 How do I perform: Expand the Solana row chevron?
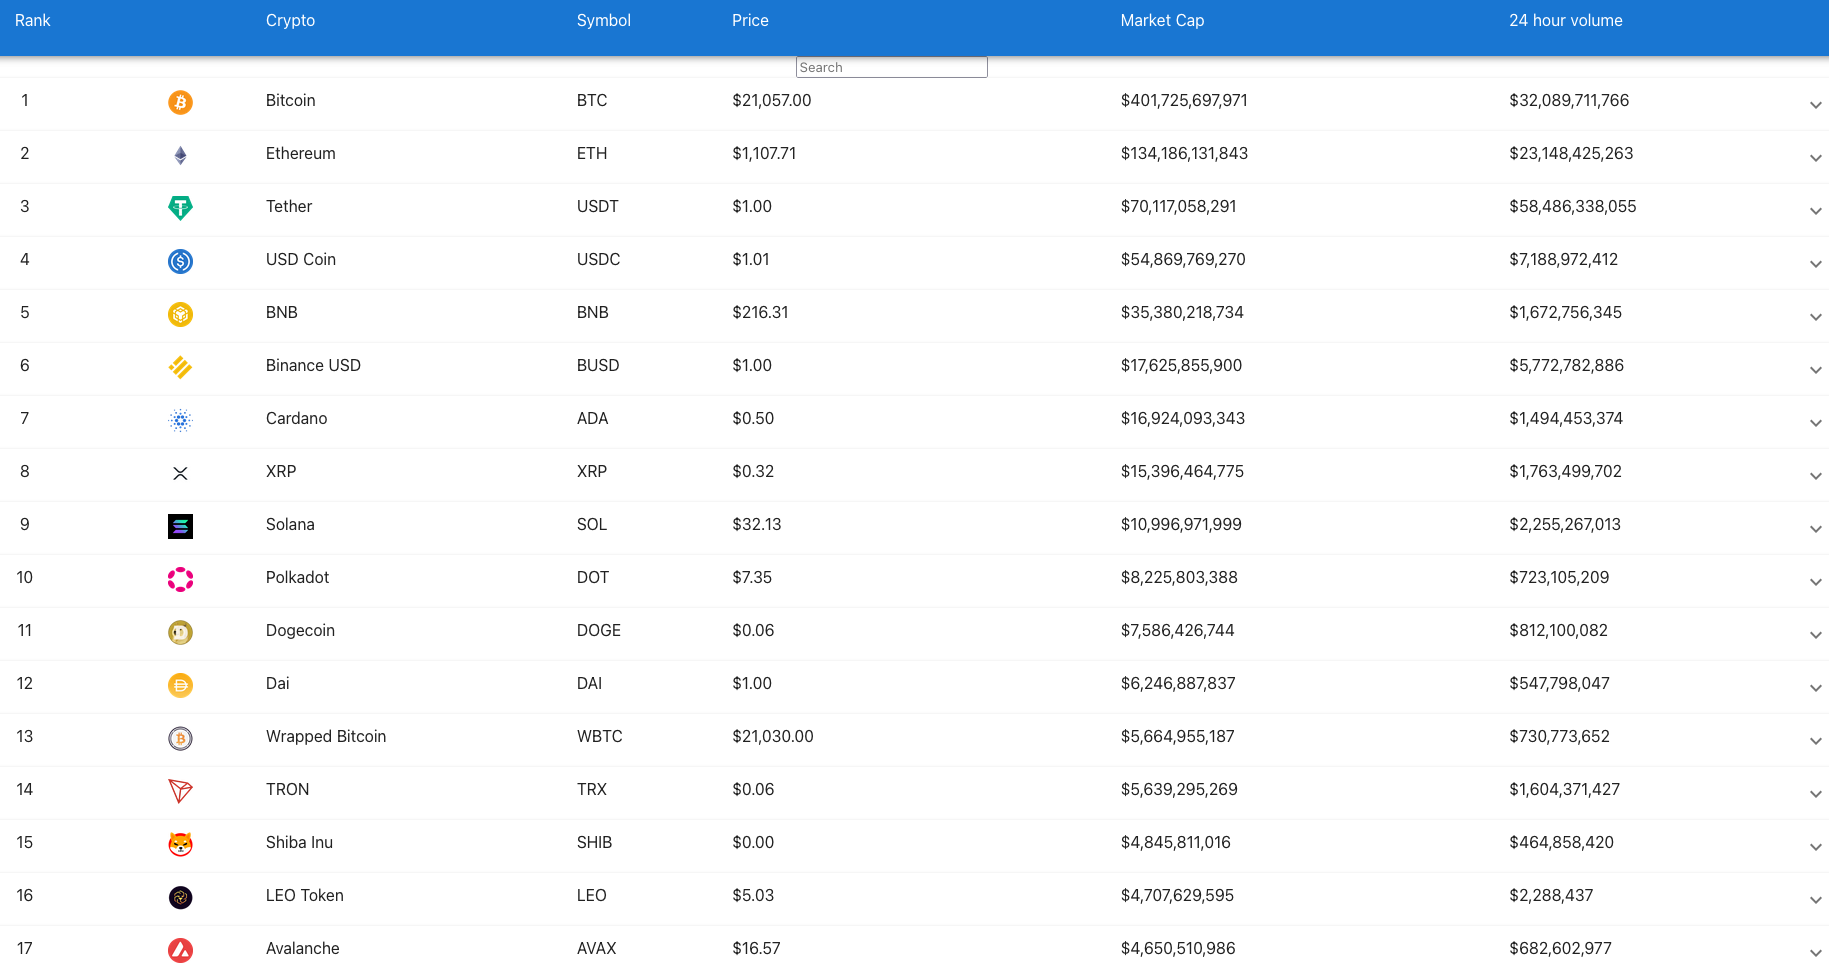click(x=1815, y=529)
